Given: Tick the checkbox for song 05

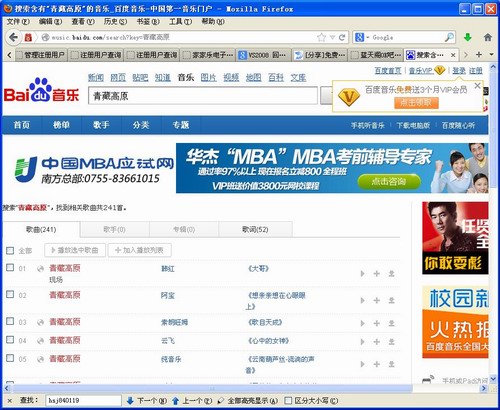Looking at the screenshot, I should (x=10, y=358).
